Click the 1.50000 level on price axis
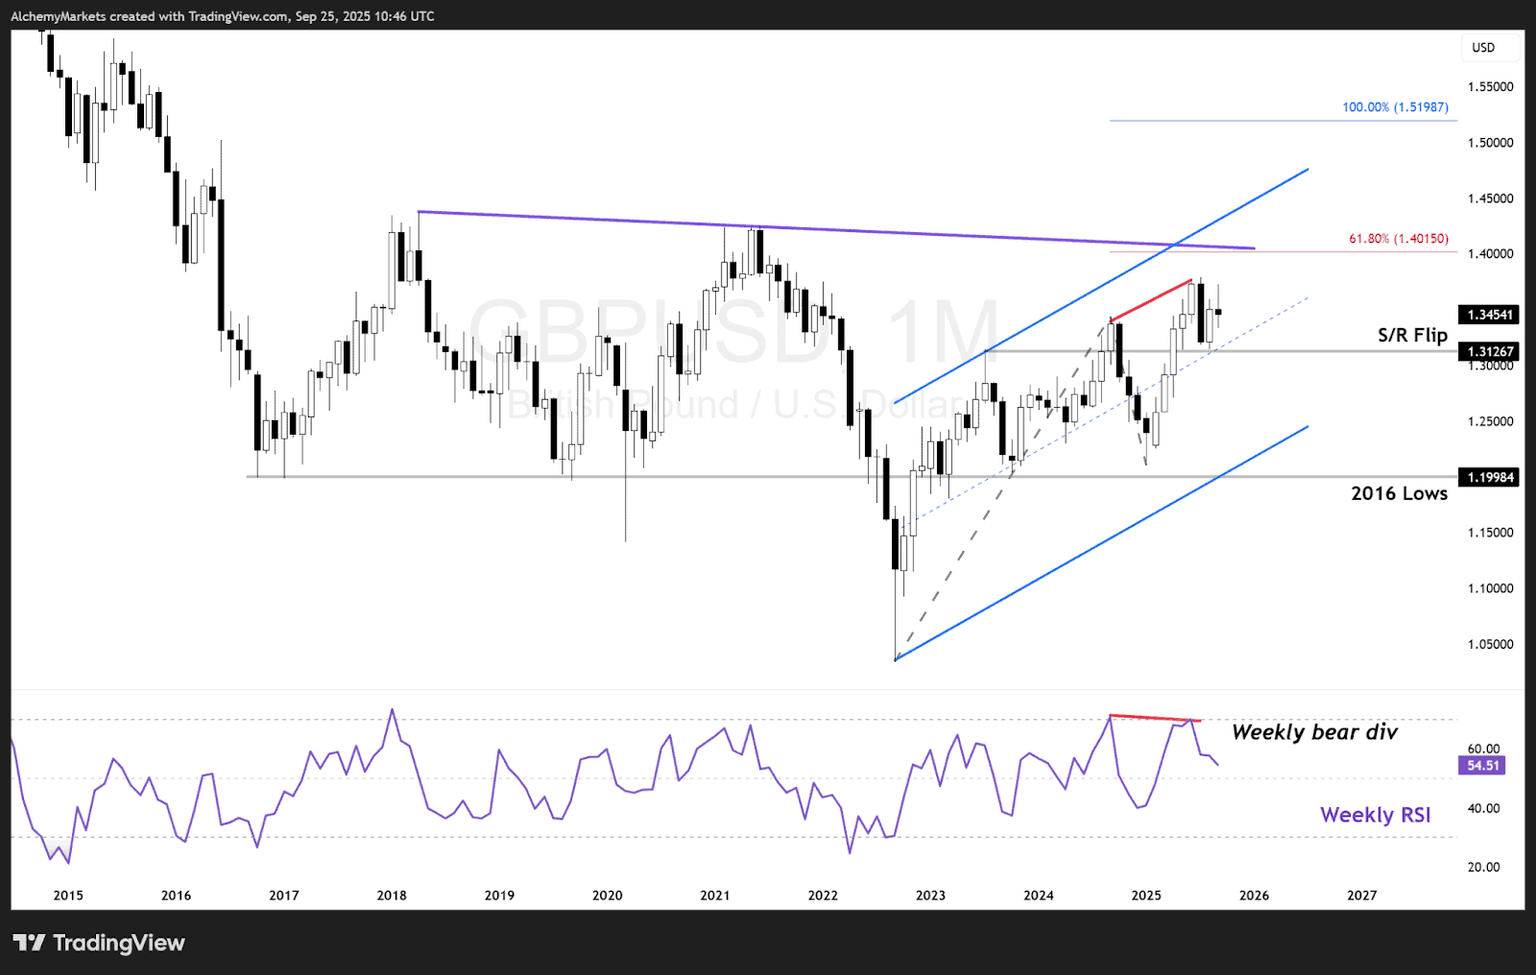 point(1490,143)
